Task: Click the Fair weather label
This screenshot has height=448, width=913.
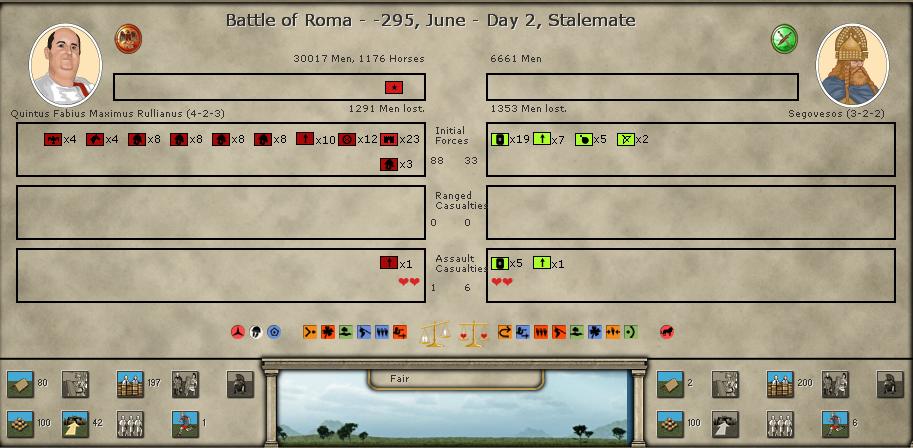Action: click(x=400, y=379)
